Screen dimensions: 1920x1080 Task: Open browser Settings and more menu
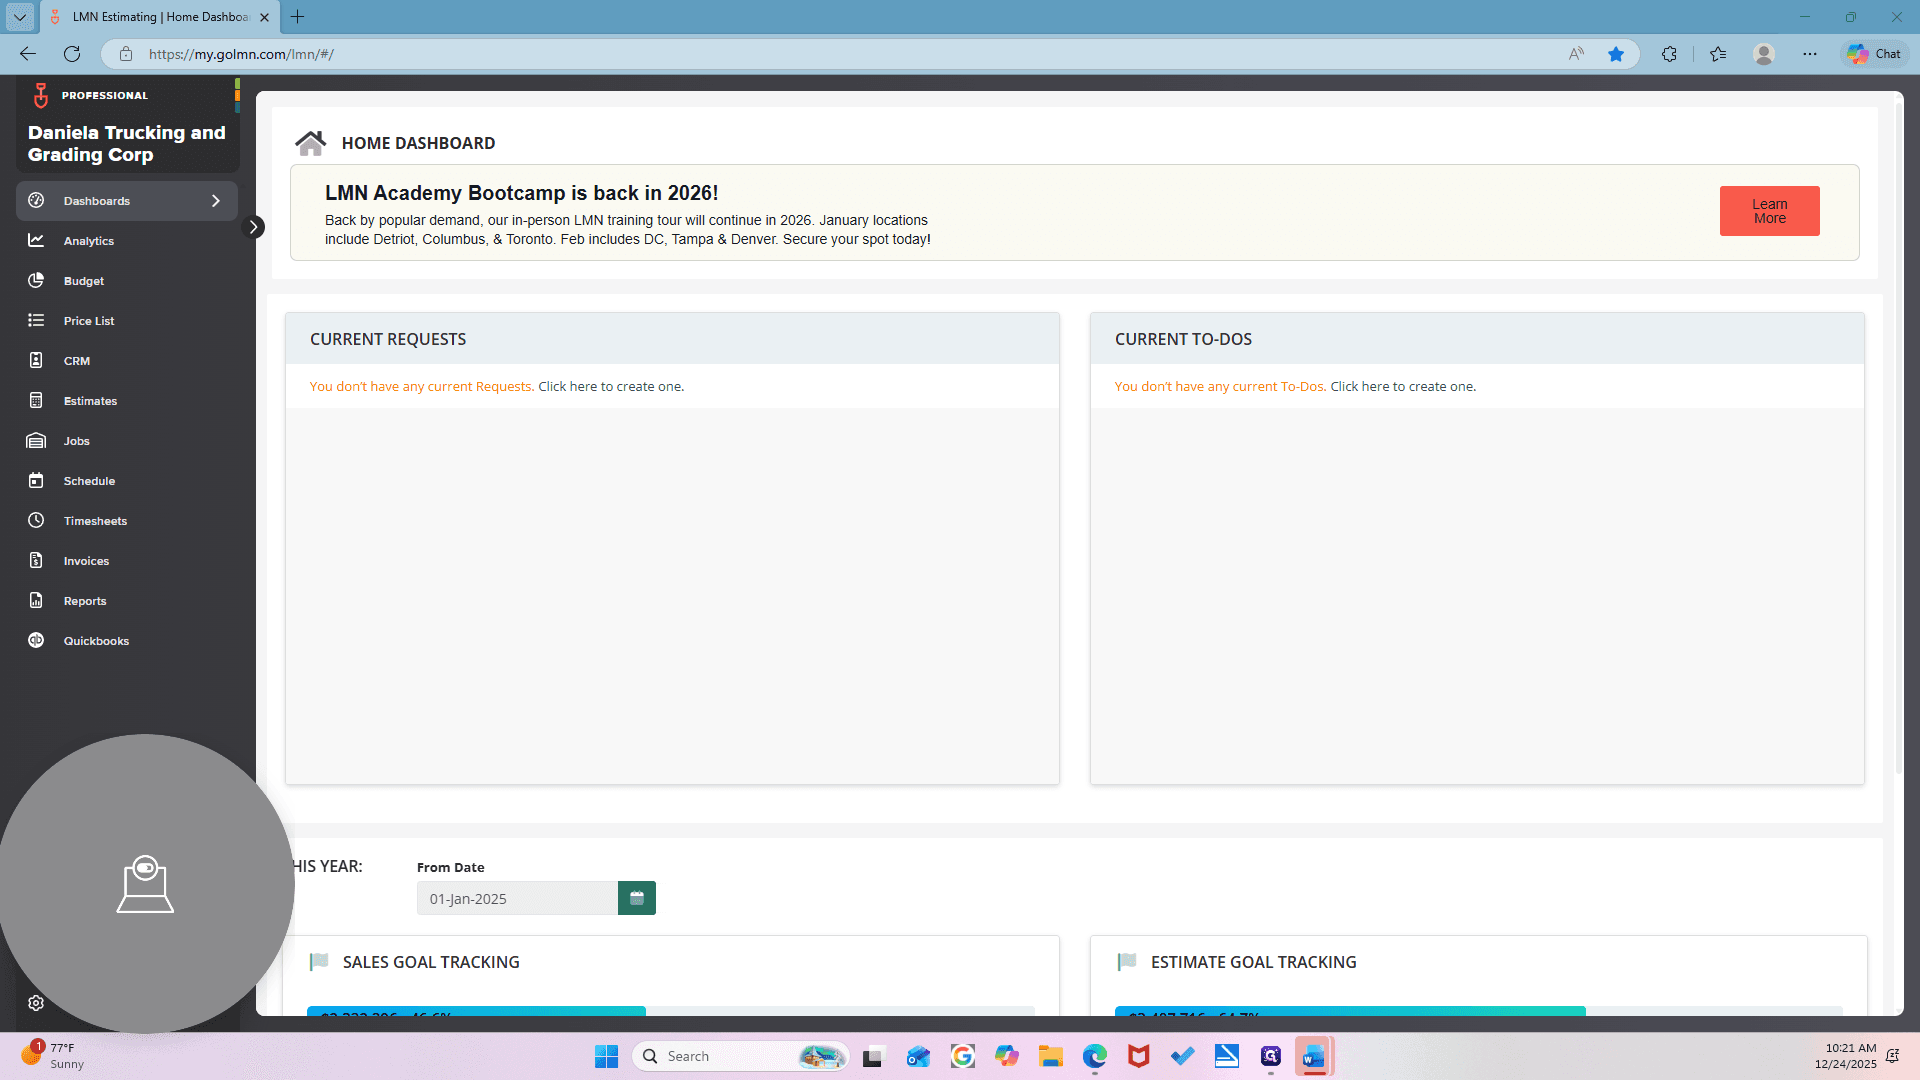(1810, 54)
